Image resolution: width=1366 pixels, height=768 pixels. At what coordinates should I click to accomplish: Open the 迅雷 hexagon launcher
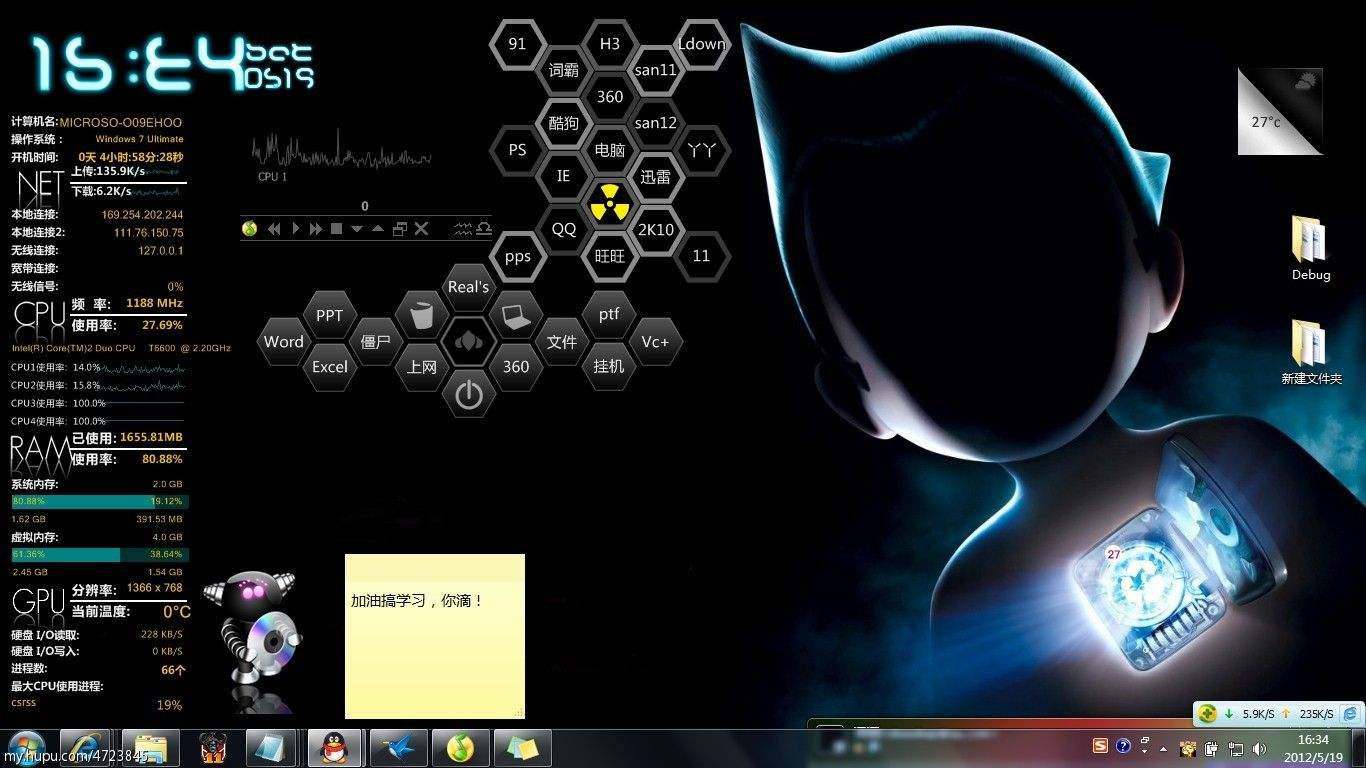pyautogui.click(x=655, y=176)
